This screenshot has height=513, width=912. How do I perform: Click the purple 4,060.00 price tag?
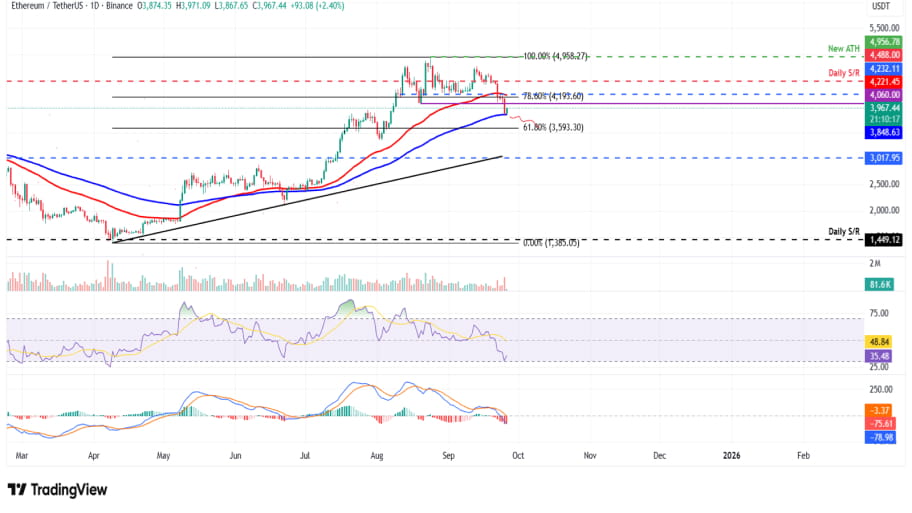coord(883,94)
